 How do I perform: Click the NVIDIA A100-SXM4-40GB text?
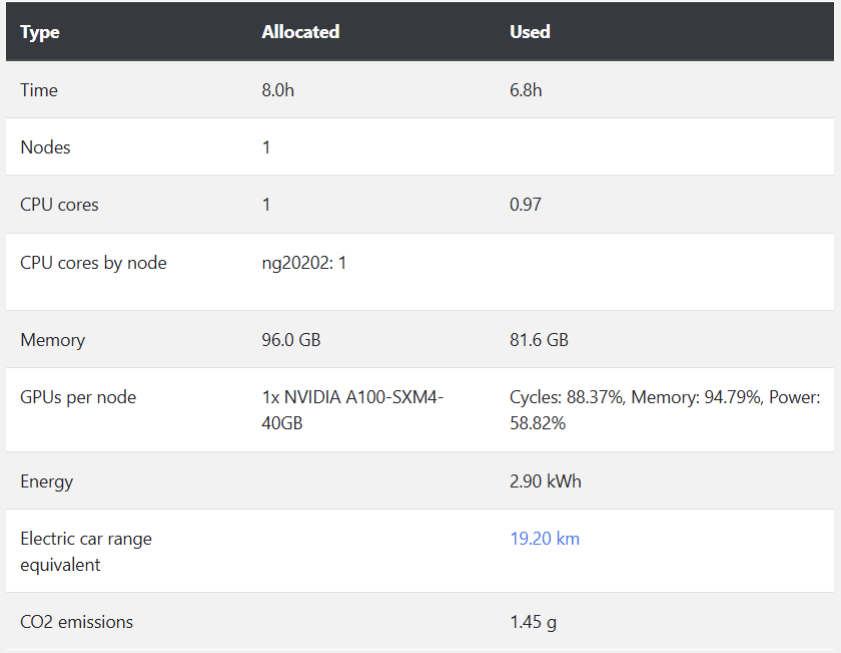pos(352,410)
